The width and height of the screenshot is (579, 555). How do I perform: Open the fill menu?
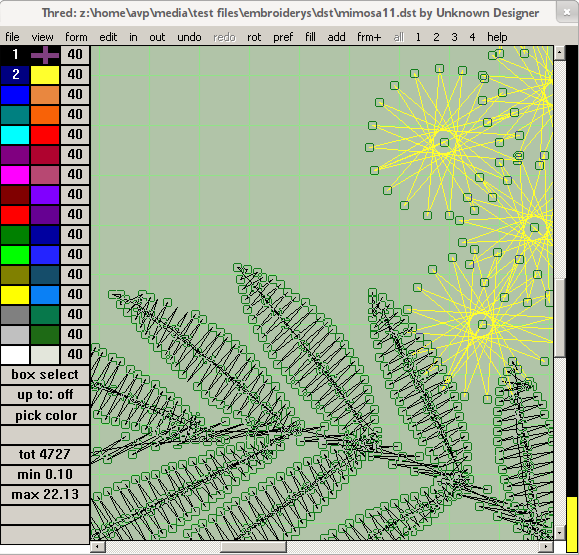click(x=310, y=37)
